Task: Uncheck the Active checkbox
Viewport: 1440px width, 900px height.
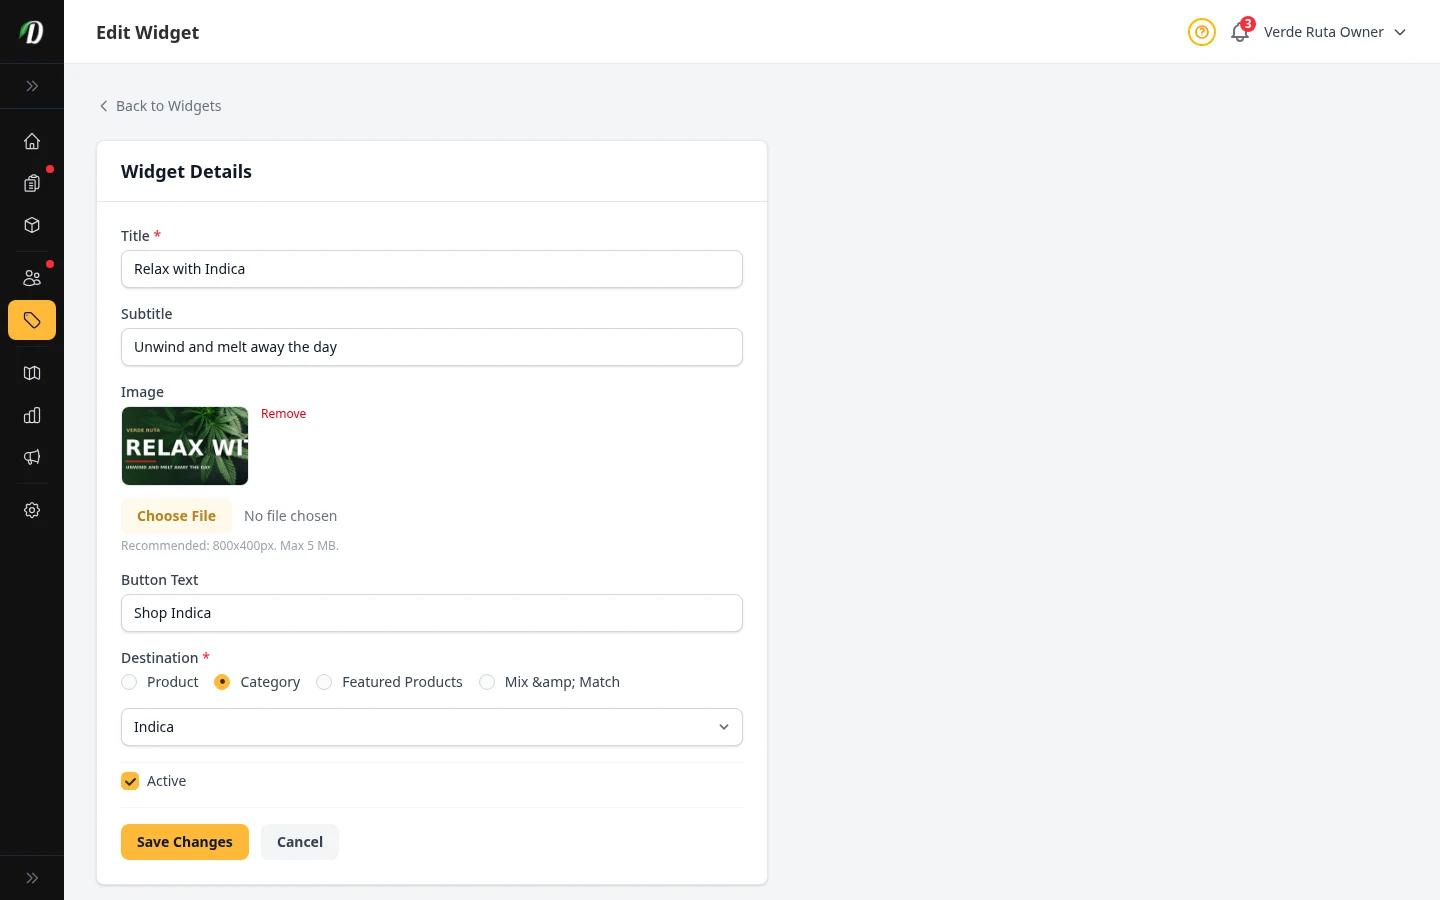Action: coord(130,781)
